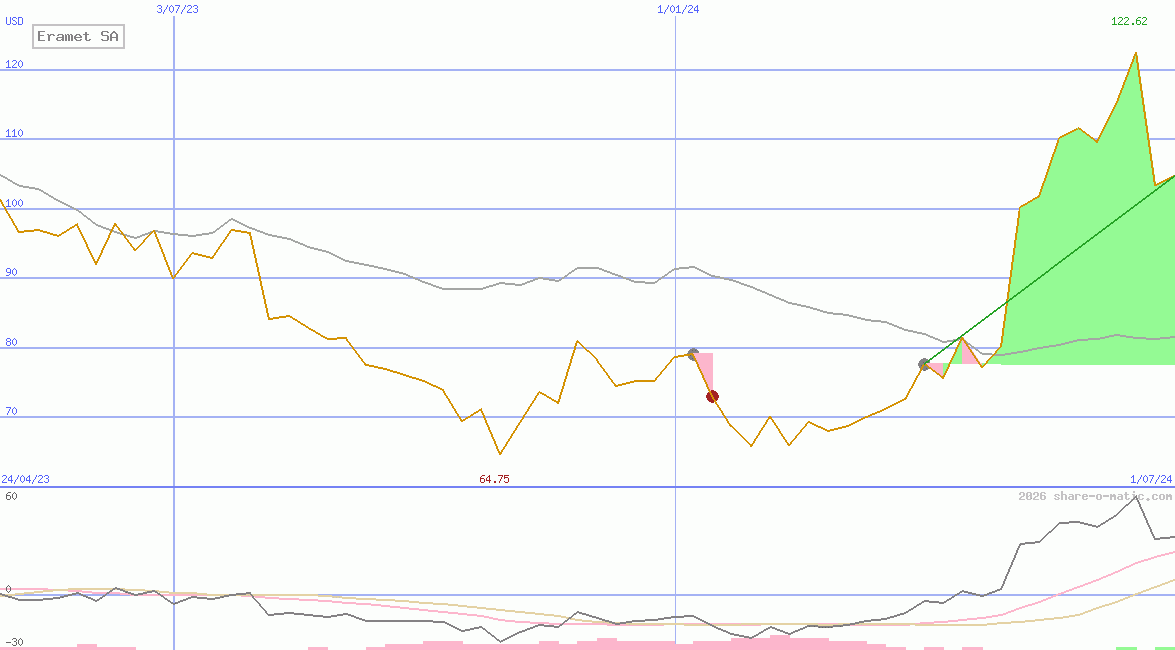The image size is (1175, 650).
Task: Click the 120 price axis label
Action: click(x=14, y=64)
